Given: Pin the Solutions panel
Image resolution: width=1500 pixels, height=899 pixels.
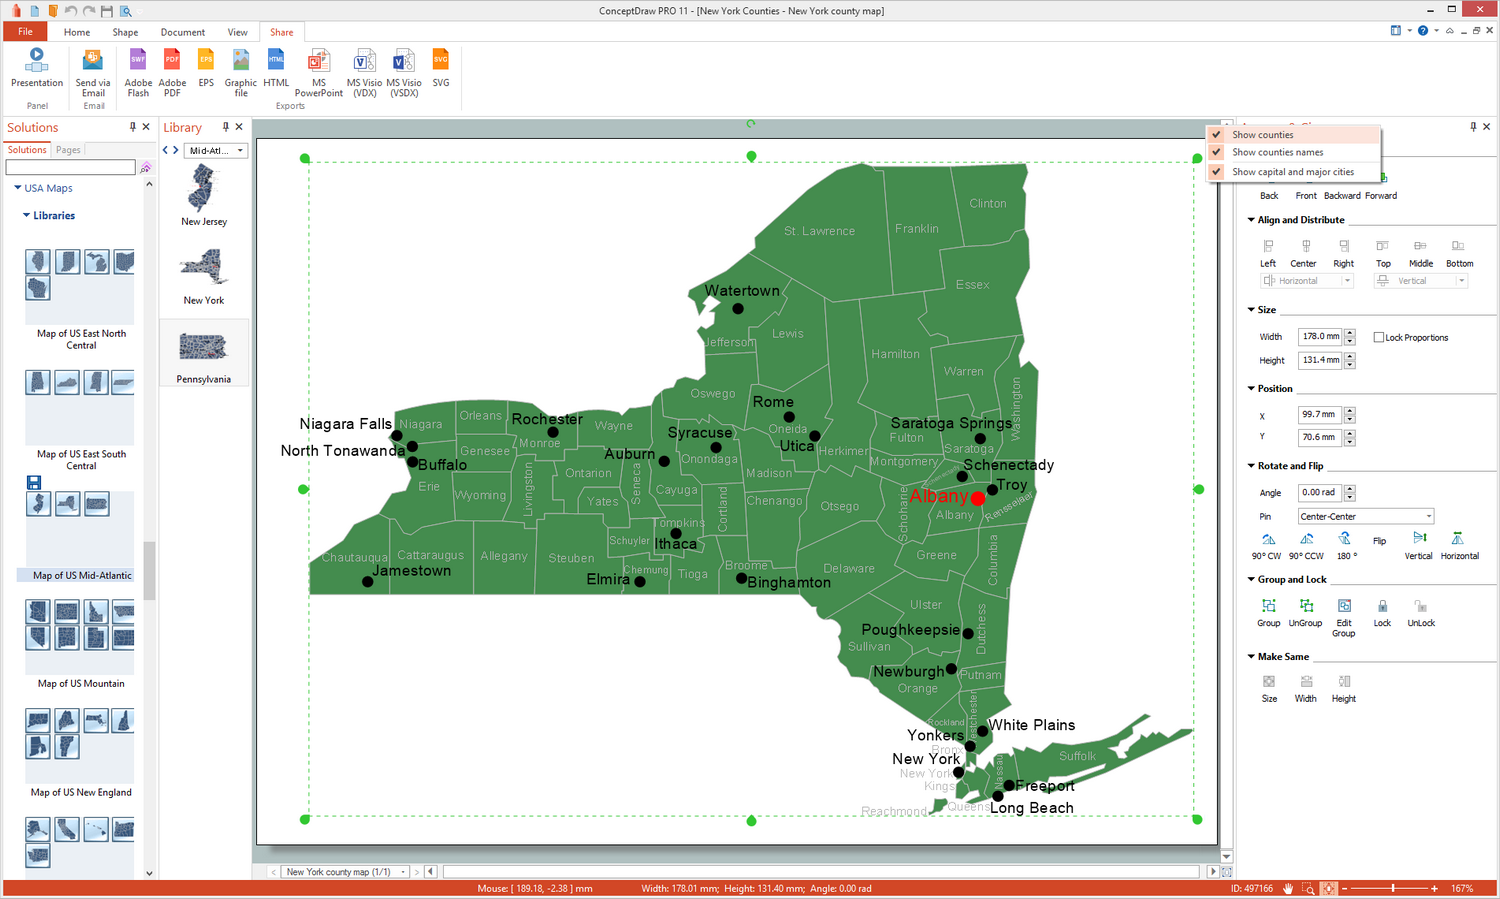Looking at the screenshot, I should (x=132, y=127).
